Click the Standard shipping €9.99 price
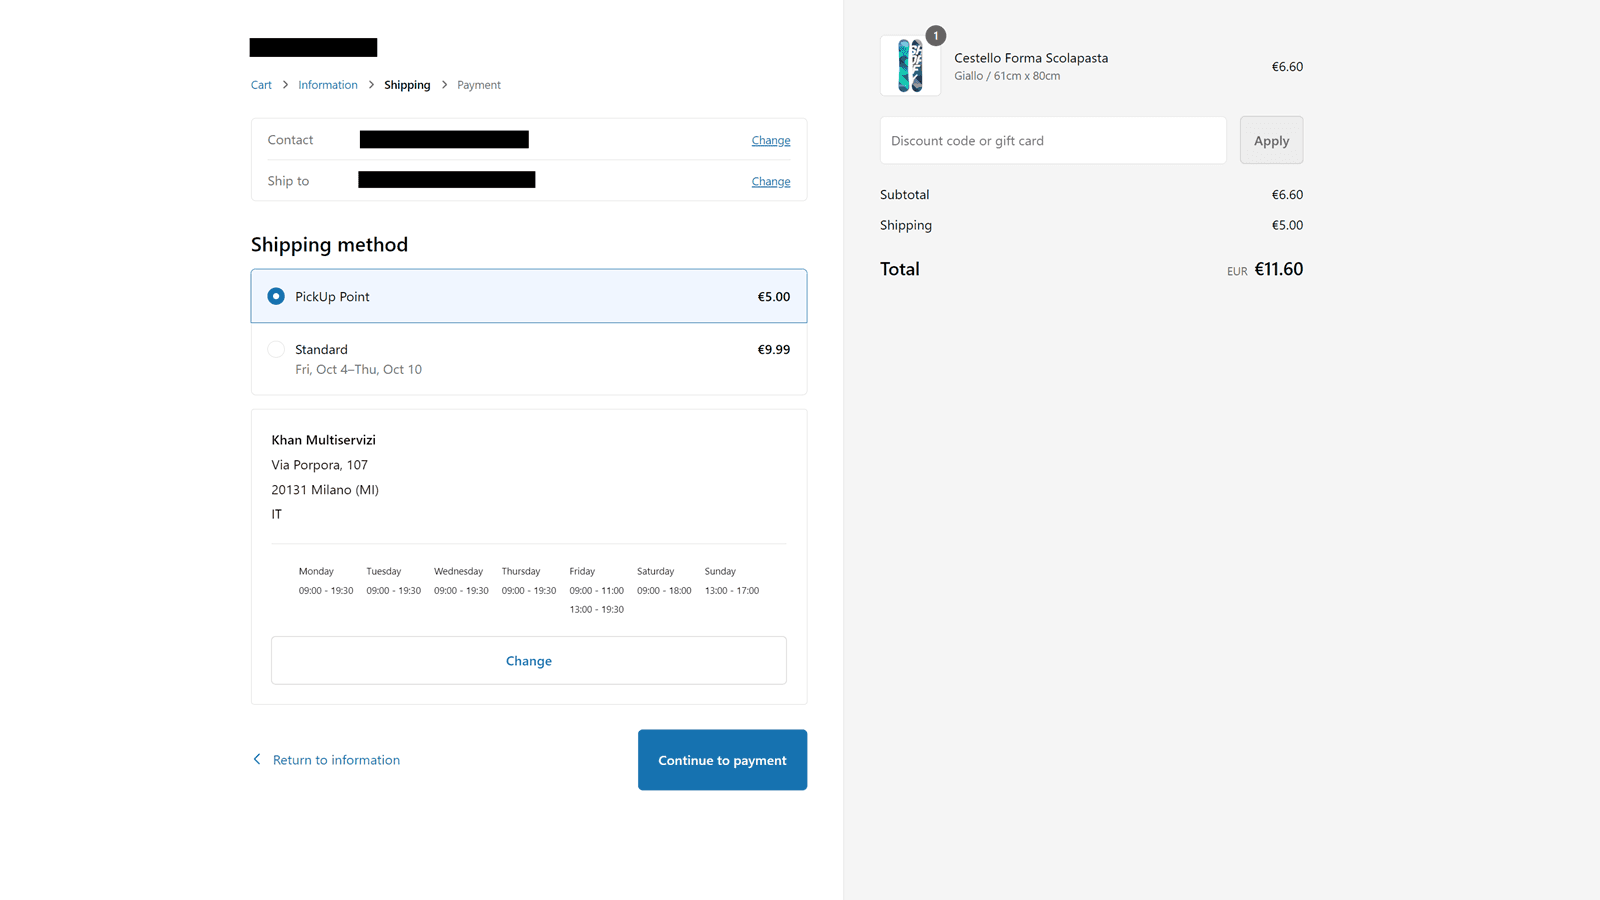Screen dimensions: 1600x900 (x=773, y=350)
